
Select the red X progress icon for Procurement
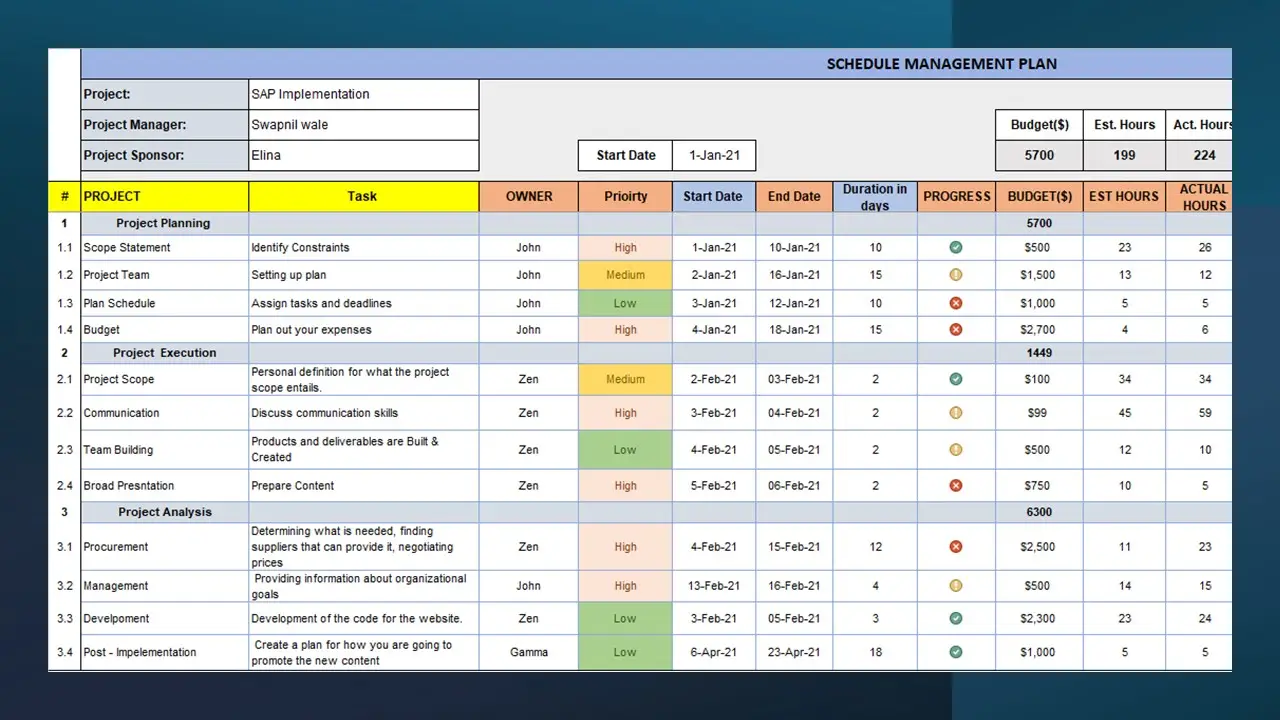click(x=956, y=547)
